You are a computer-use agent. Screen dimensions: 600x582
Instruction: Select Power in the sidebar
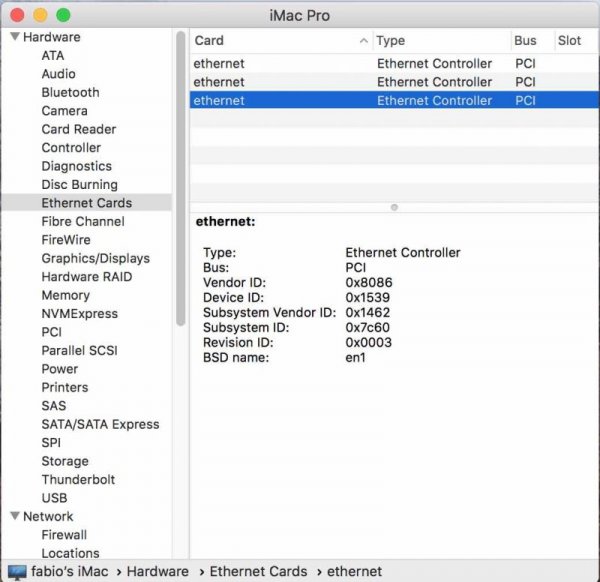pos(60,369)
